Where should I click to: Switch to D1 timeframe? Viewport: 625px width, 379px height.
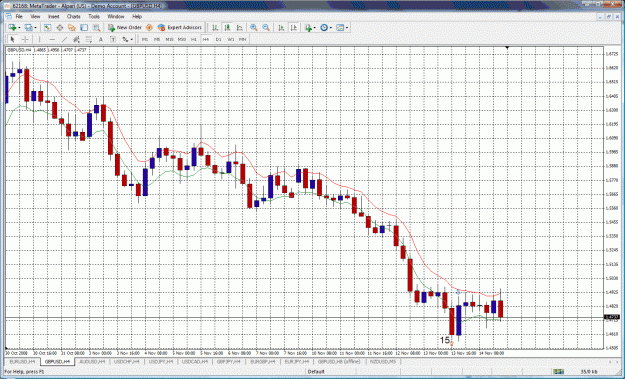click(x=218, y=39)
